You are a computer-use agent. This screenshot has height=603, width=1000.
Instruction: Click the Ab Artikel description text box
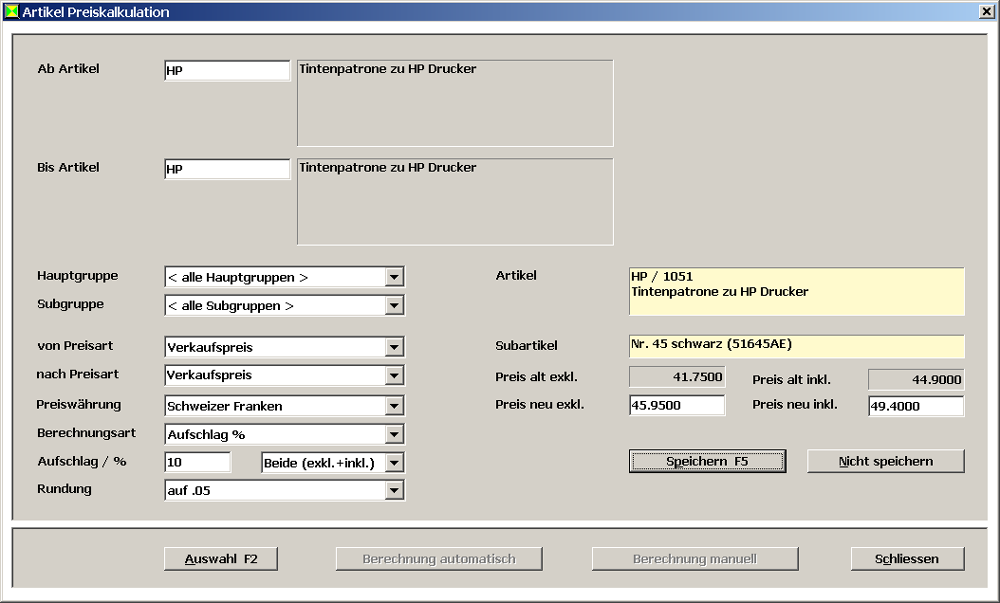tap(455, 103)
